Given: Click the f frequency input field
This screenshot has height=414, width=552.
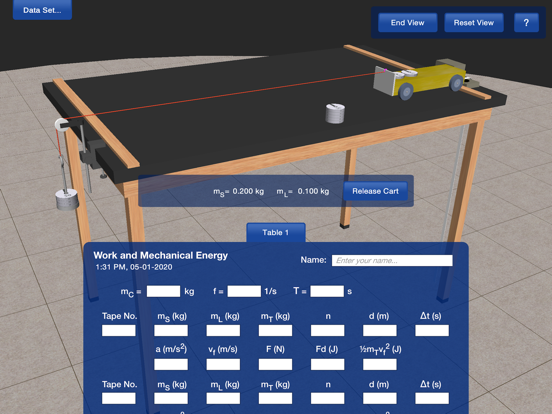Looking at the screenshot, I should pos(244,291).
